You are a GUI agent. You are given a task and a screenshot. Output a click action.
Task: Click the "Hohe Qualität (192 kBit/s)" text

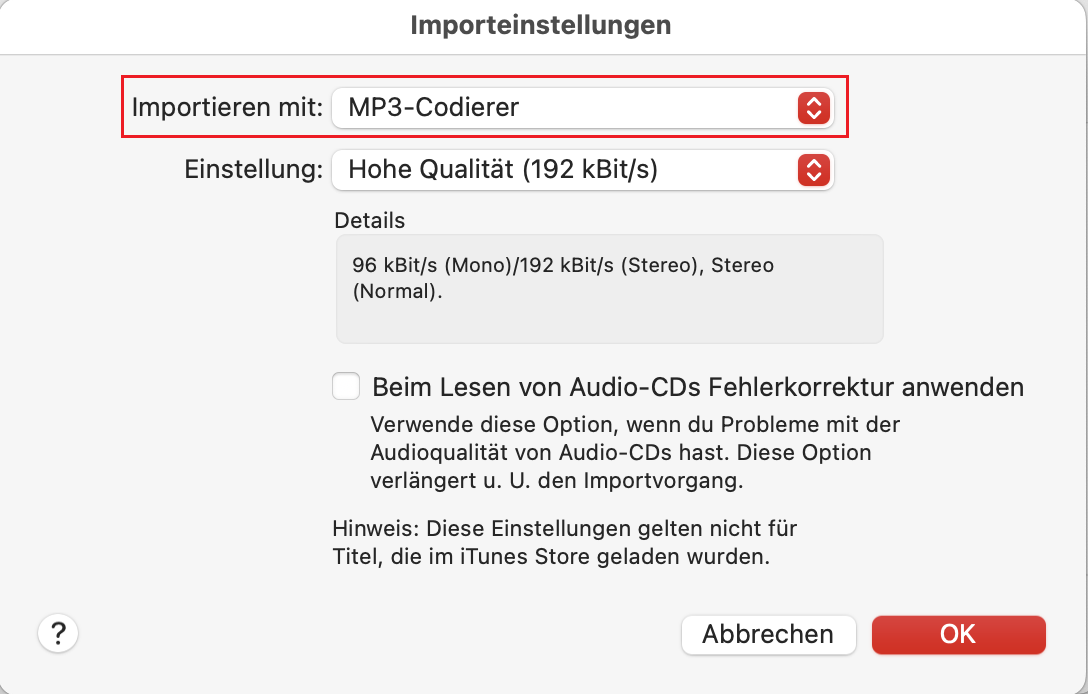[502, 170]
